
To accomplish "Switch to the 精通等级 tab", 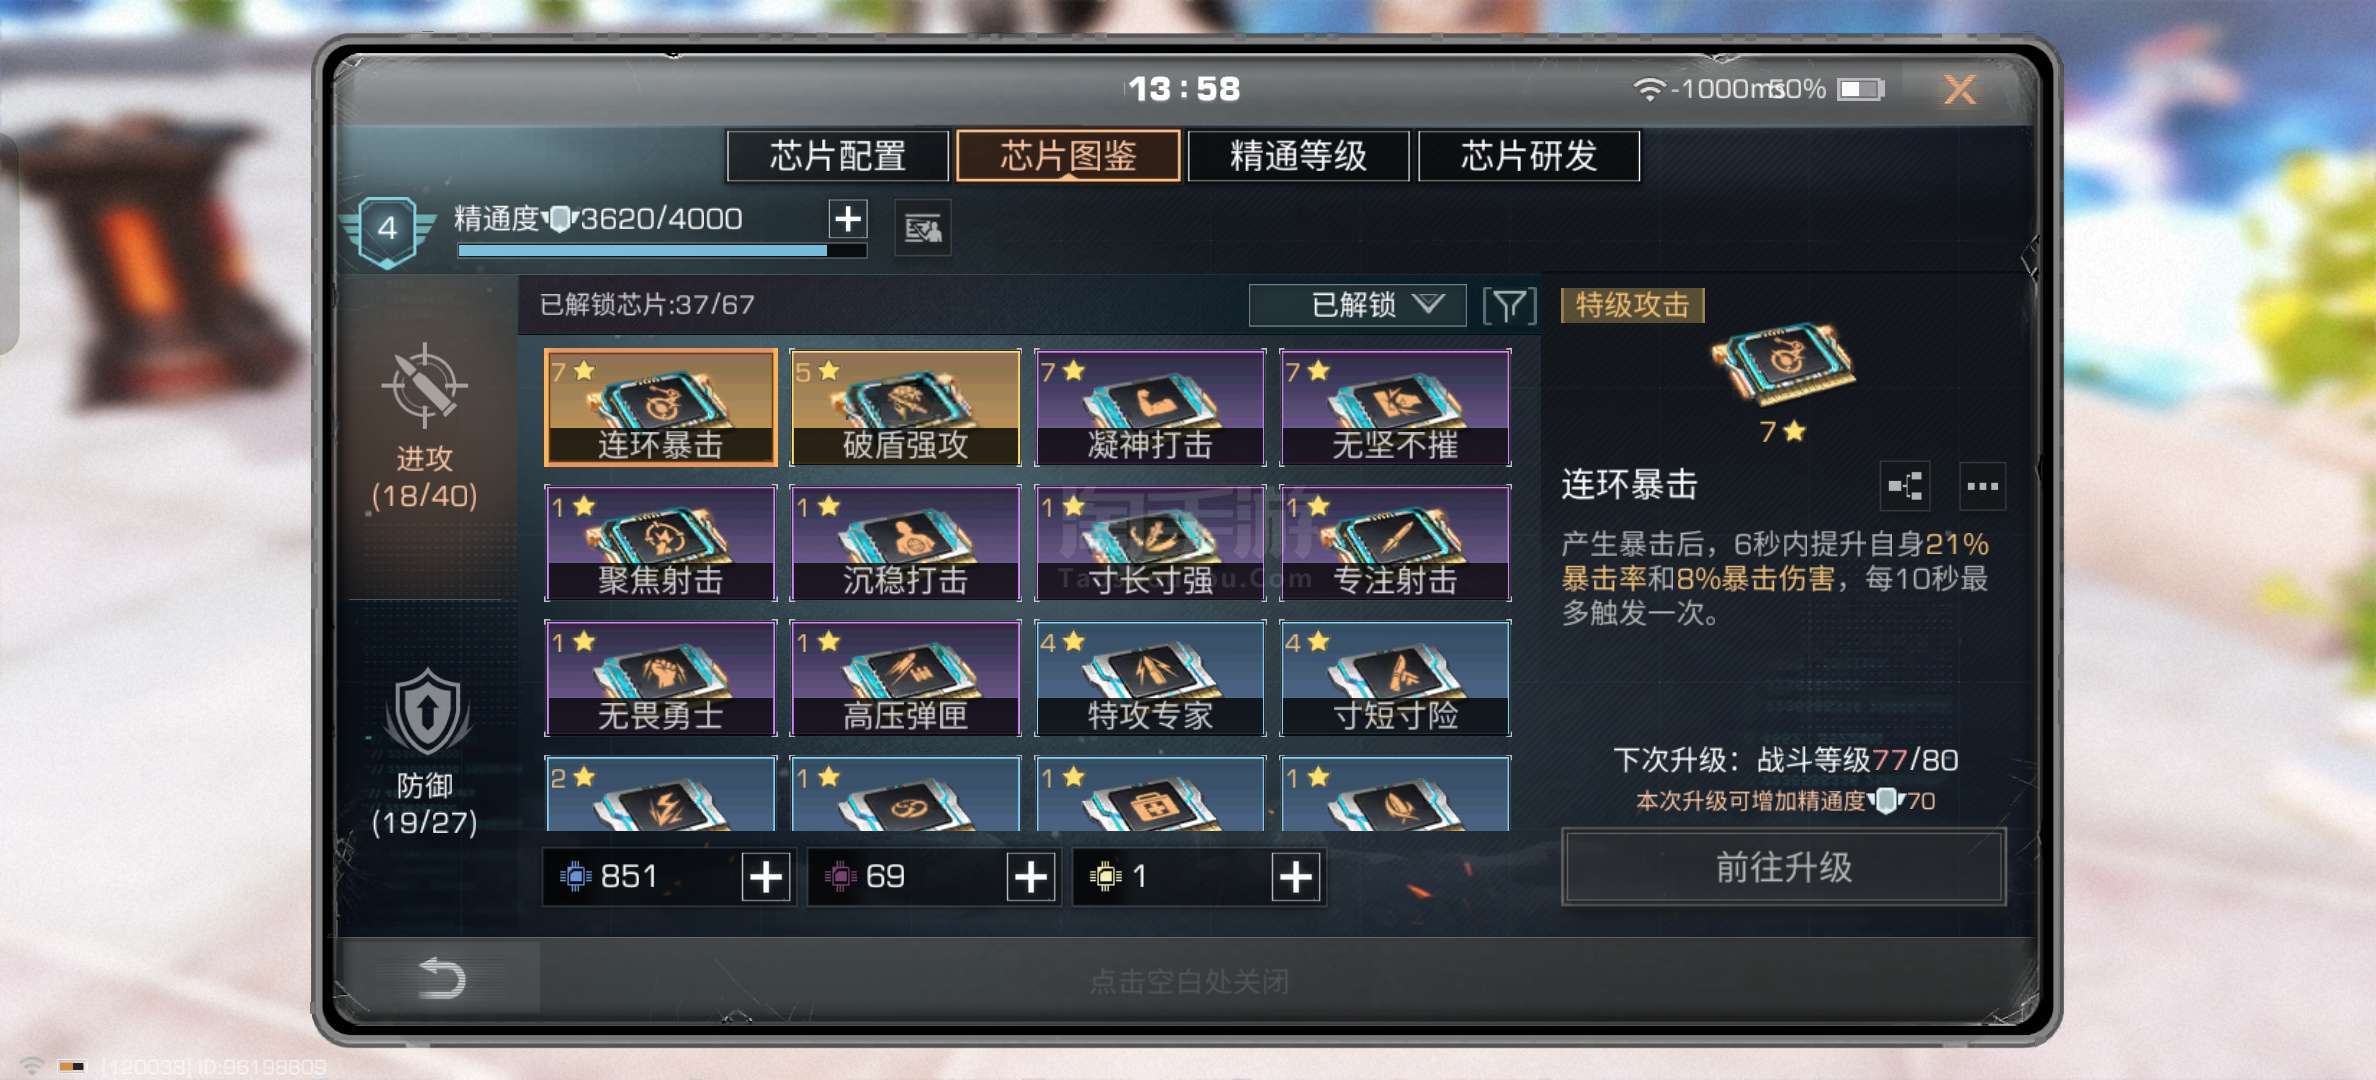I will [1298, 156].
